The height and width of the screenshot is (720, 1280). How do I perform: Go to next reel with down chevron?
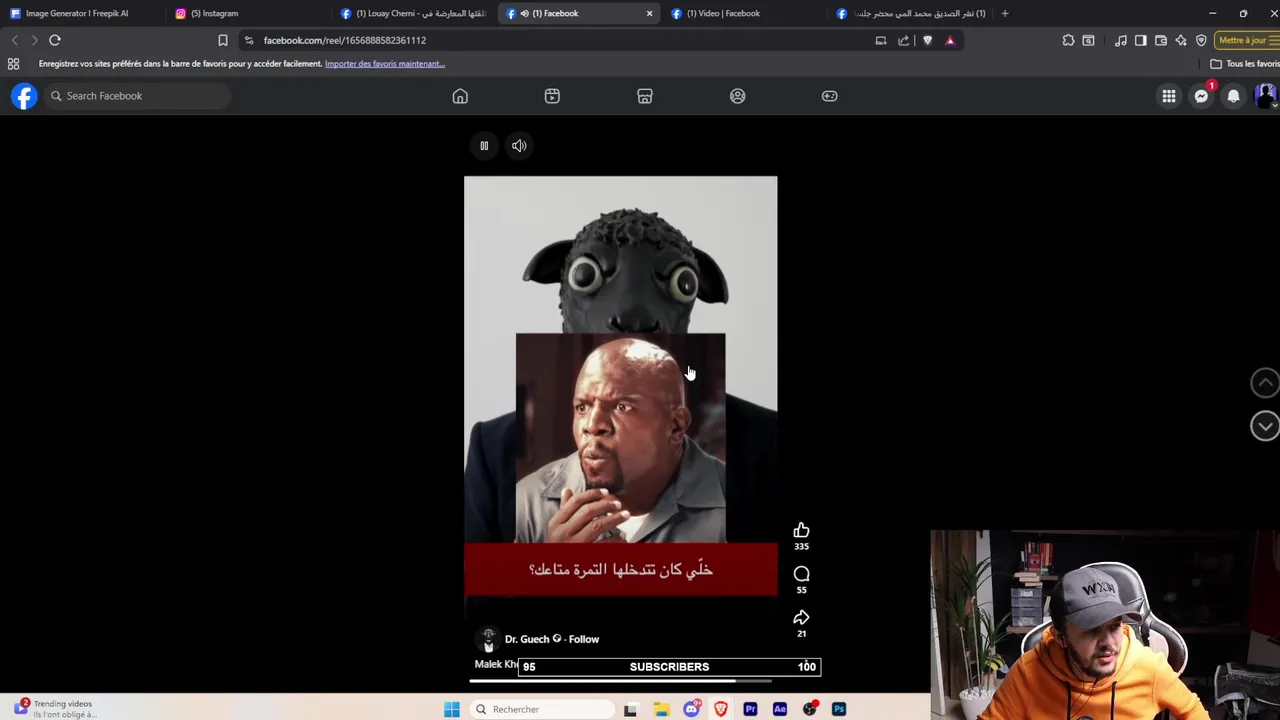pyautogui.click(x=1264, y=426)
